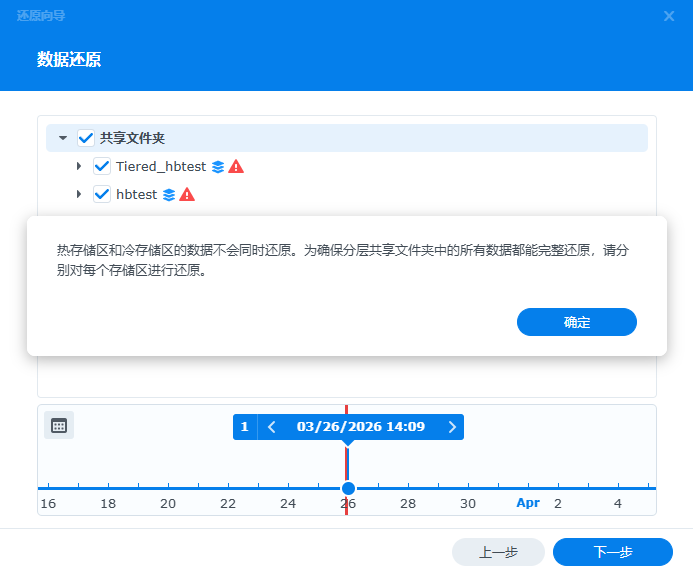Select the Tiered_hbtest tree item
This screenshot has height=575, width=693.
tap(160, 166)
